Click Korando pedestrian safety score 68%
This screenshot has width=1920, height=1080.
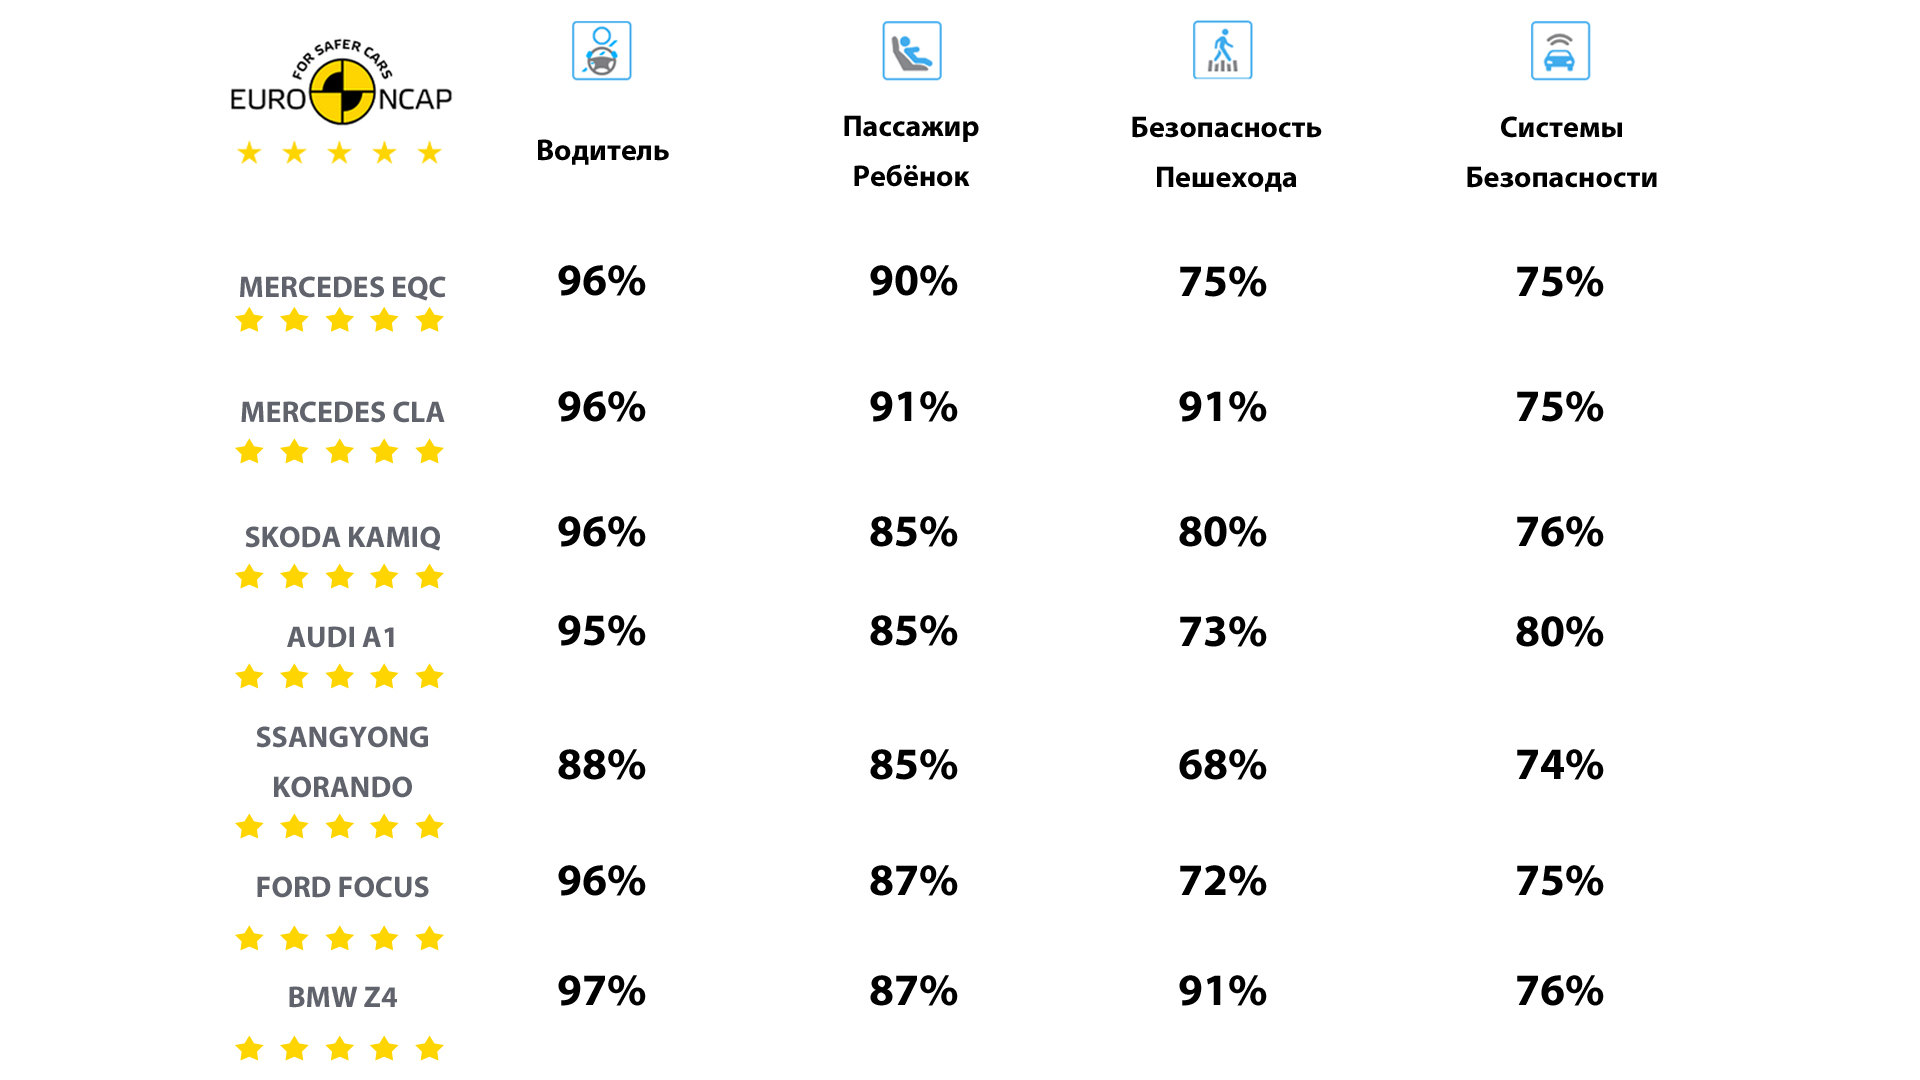pos(1222,765)
